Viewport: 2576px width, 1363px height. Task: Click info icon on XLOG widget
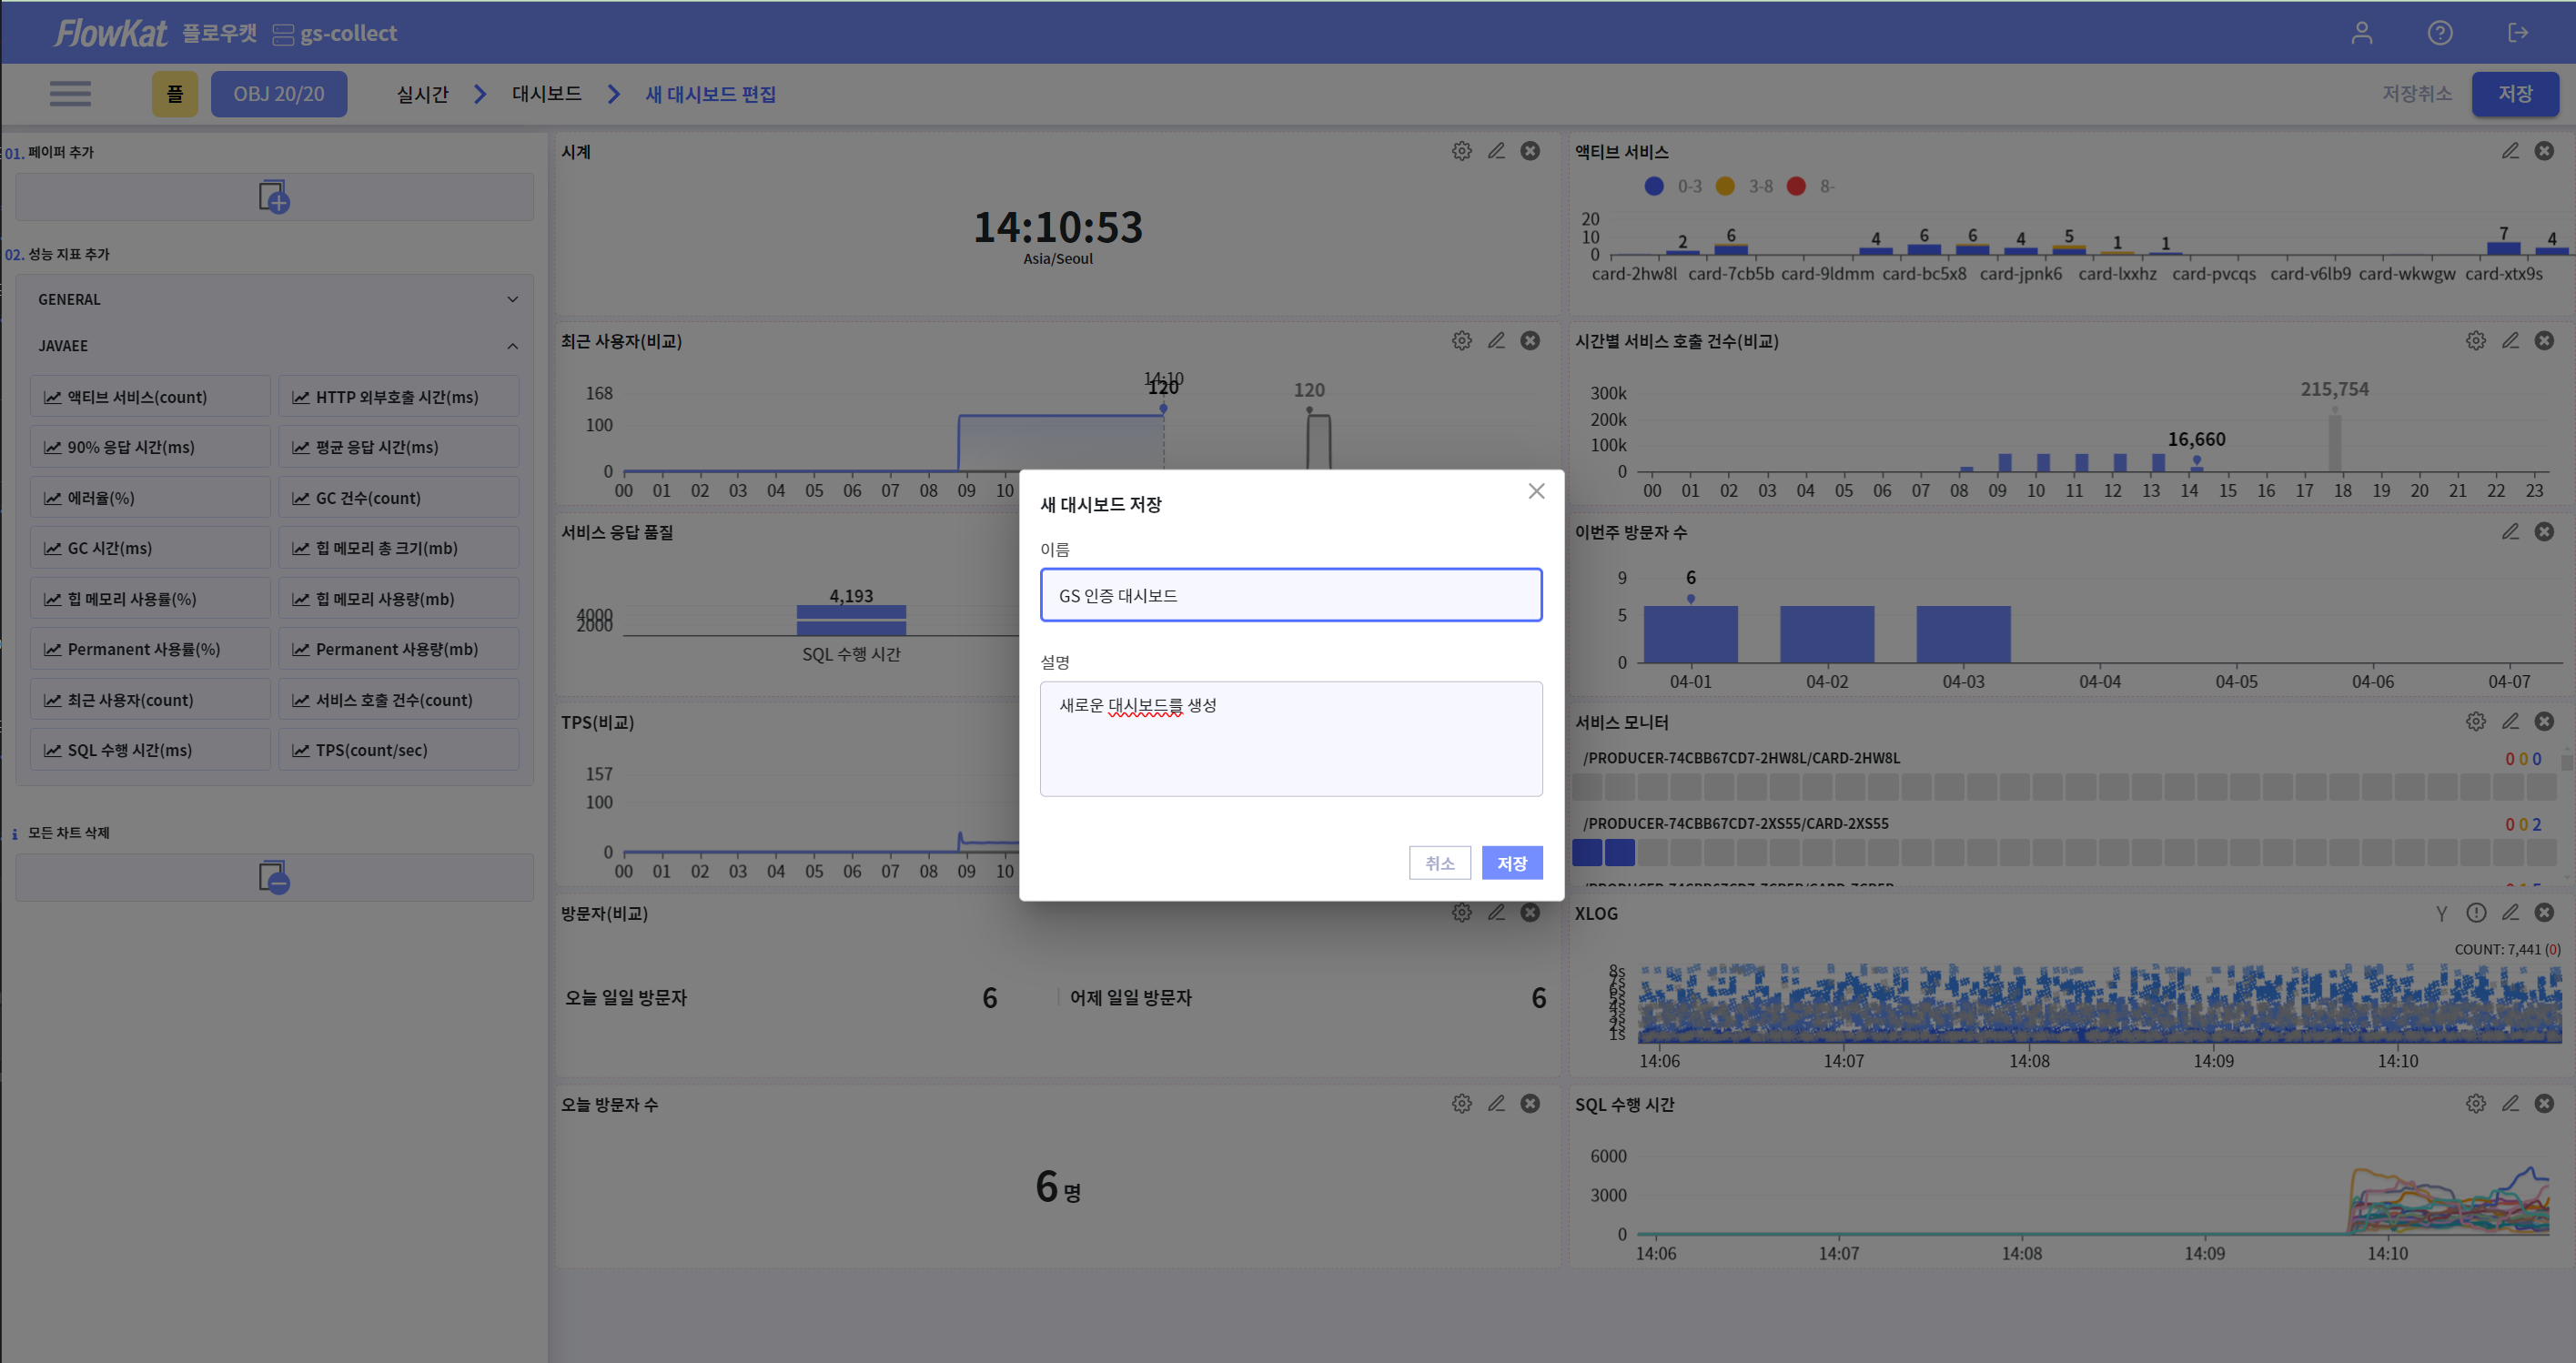[2475, 912]
